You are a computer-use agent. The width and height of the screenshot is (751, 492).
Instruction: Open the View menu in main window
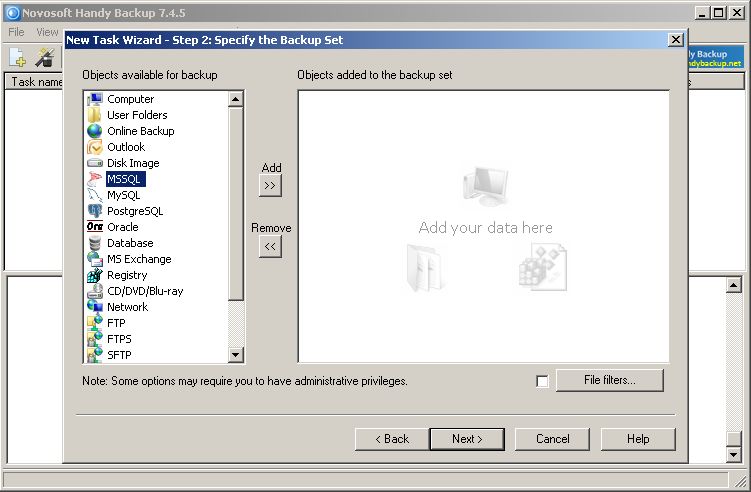click(x=47, y=32)
